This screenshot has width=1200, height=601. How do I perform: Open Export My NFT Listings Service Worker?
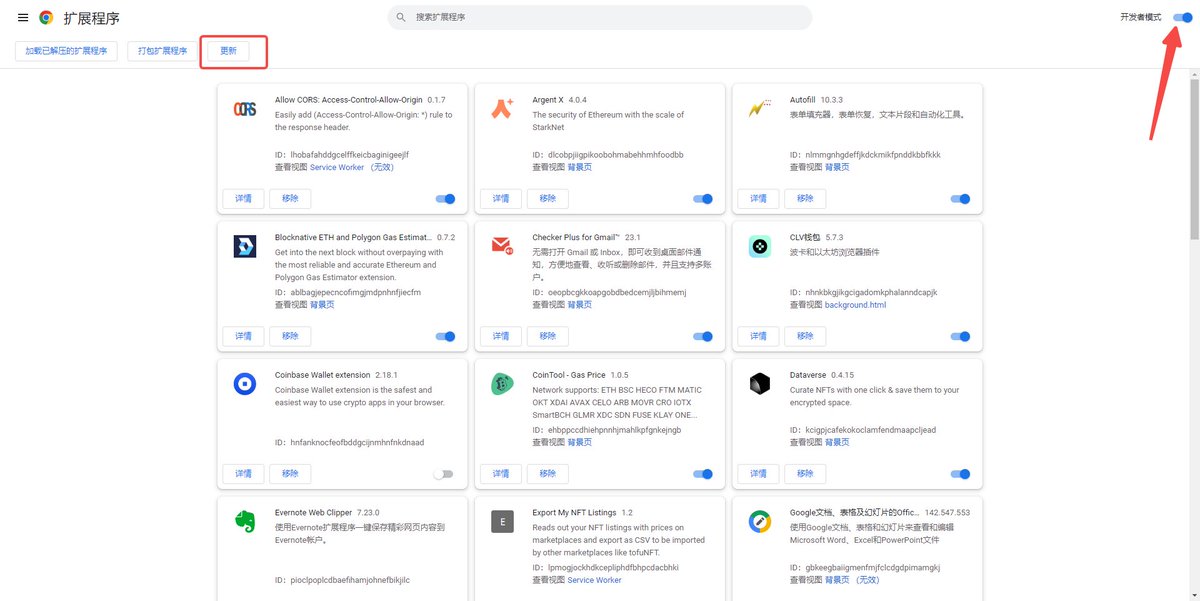tap(594, 580)
